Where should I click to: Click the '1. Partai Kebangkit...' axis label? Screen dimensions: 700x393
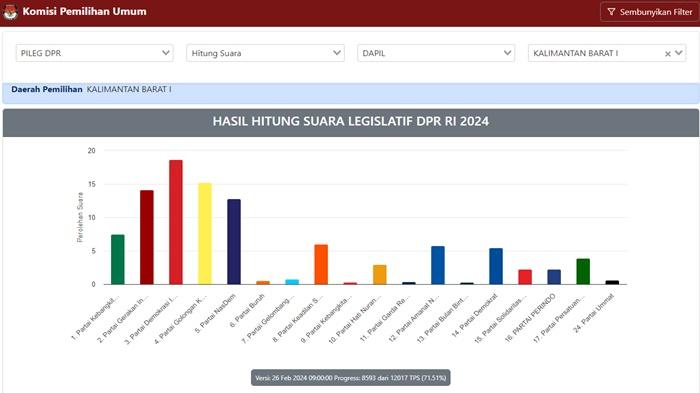click(95, 317)
